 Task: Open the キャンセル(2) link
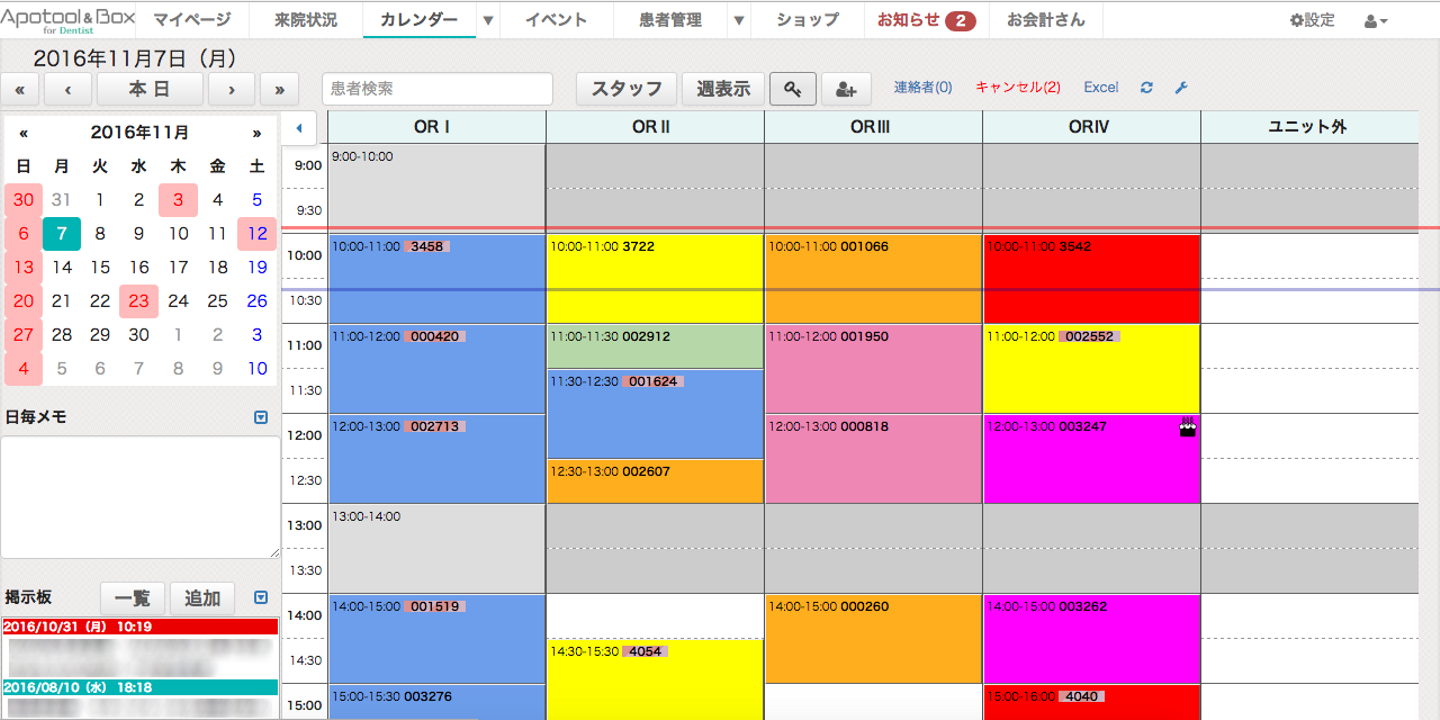(x=1018, y=88)
